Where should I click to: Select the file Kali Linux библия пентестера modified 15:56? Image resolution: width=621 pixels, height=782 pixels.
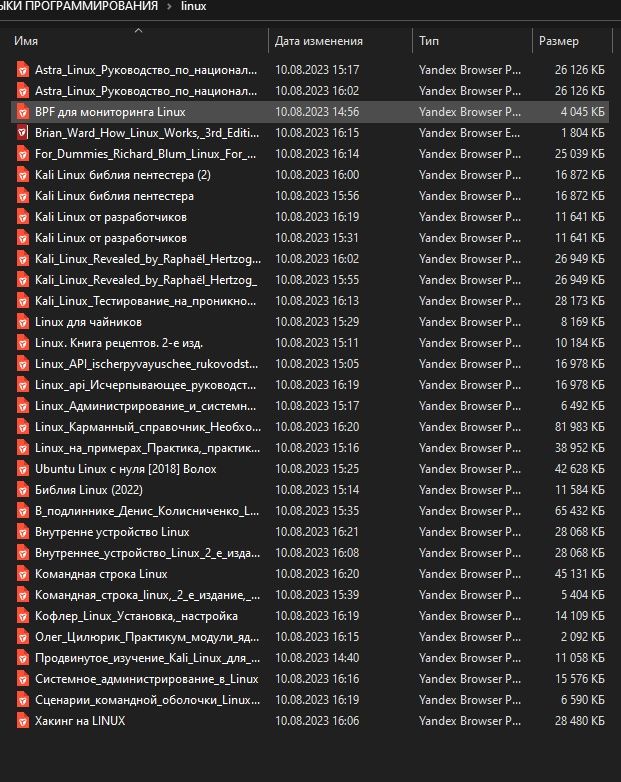[x=114, y=196]
